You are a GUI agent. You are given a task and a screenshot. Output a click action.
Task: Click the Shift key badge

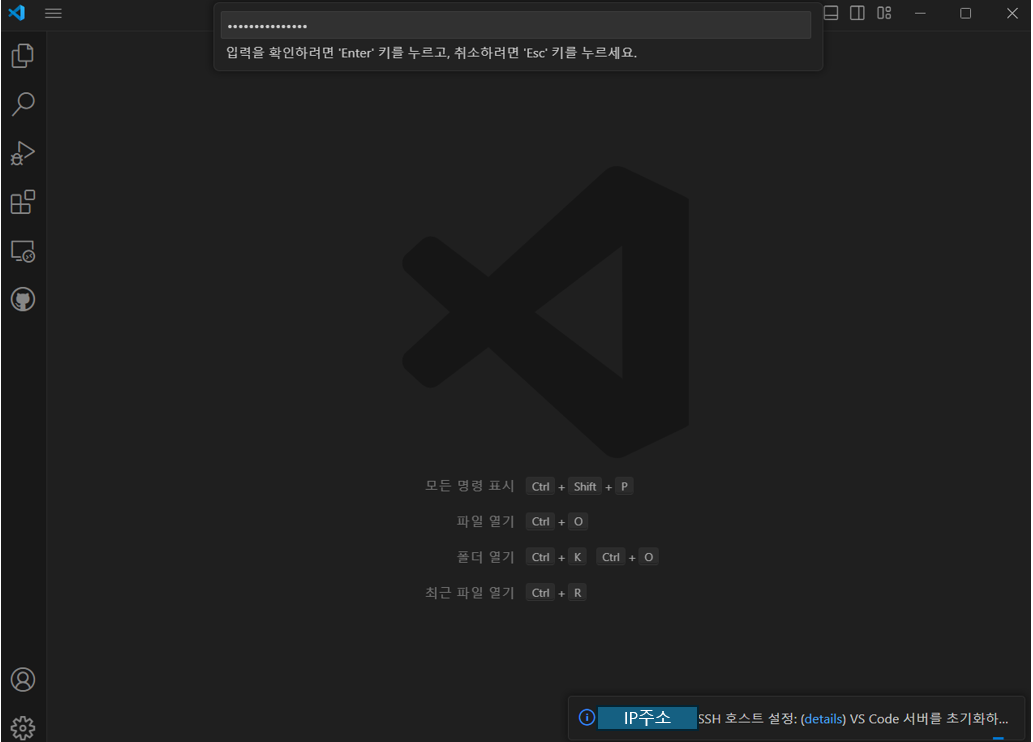tap(585, 486)
